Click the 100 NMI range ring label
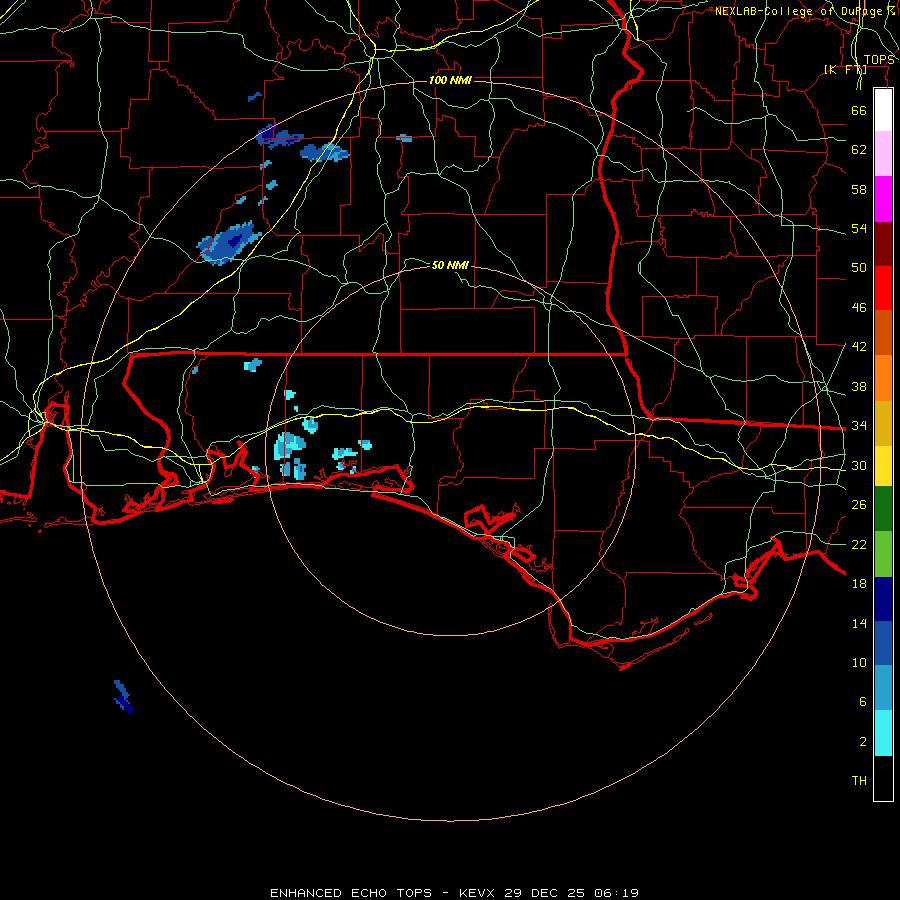Viewport: 900px width, 900px height. coord(450,80)
